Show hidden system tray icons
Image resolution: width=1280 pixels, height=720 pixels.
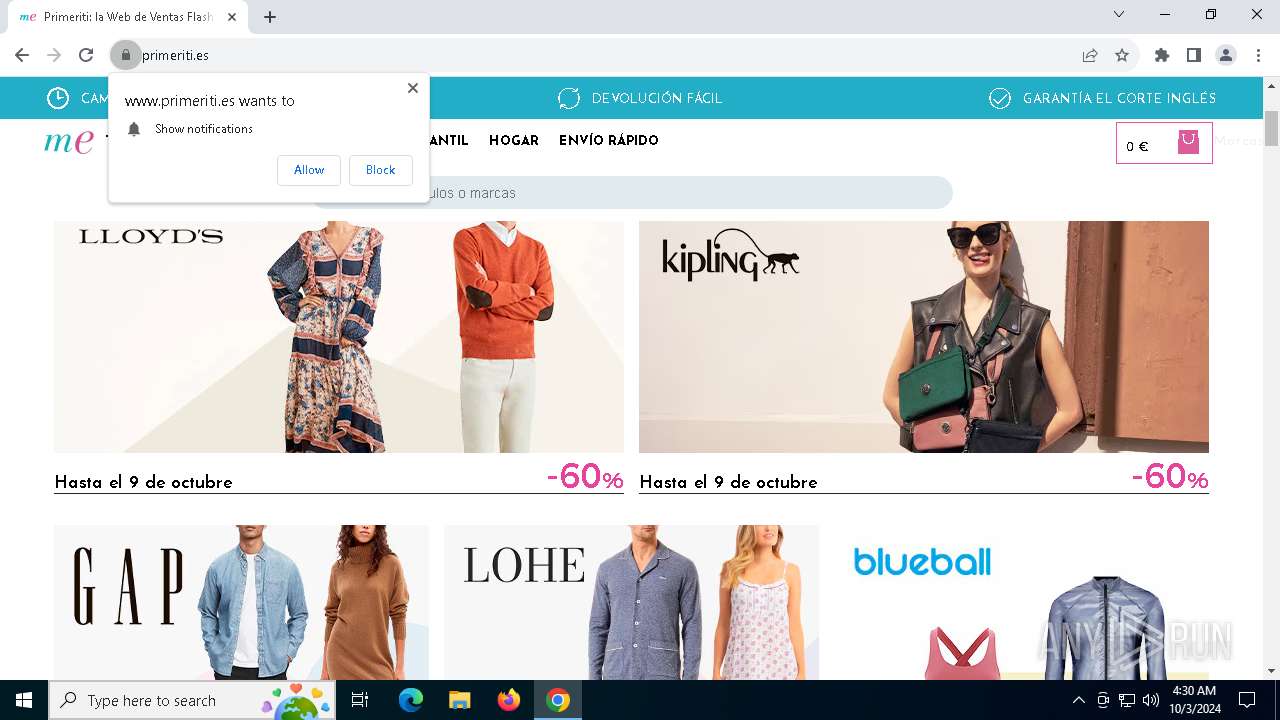pos(1078,700)
